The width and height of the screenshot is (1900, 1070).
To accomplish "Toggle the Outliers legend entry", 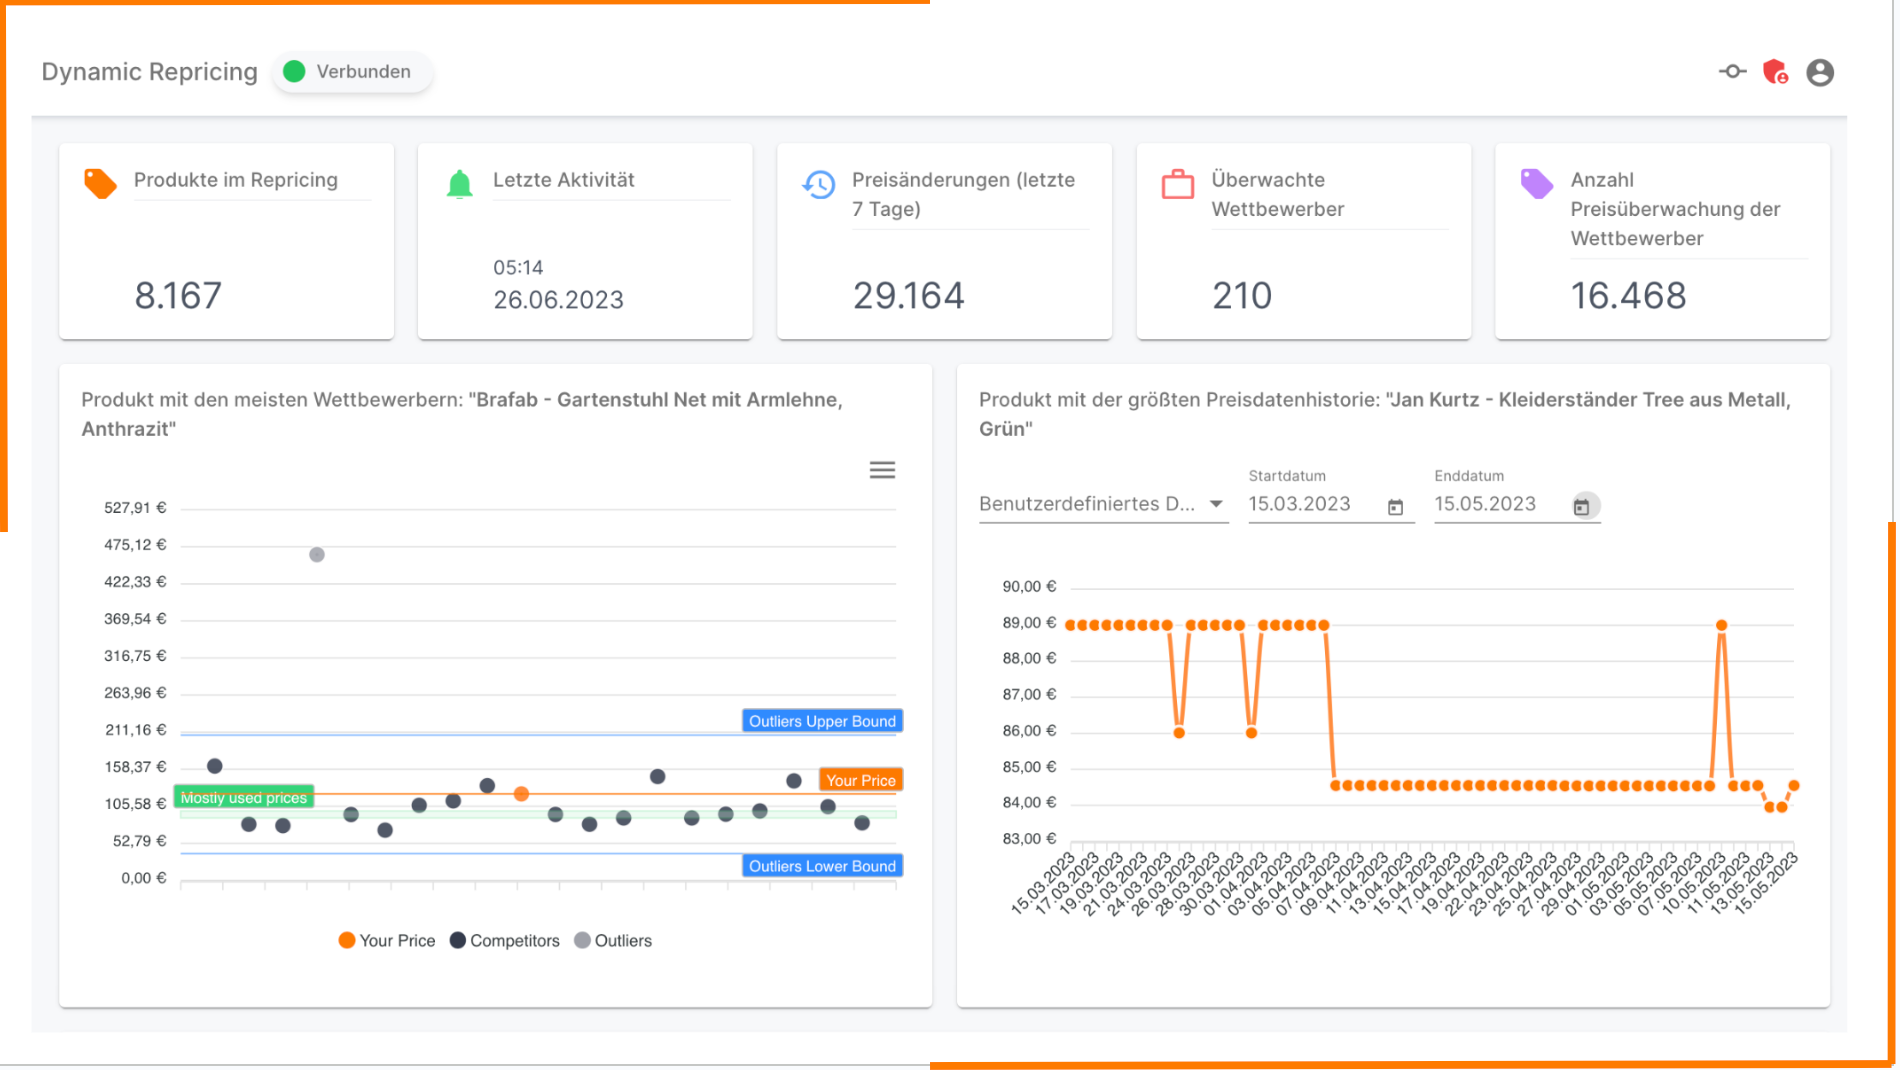I will pyautogui.click(x=613, y=940).
